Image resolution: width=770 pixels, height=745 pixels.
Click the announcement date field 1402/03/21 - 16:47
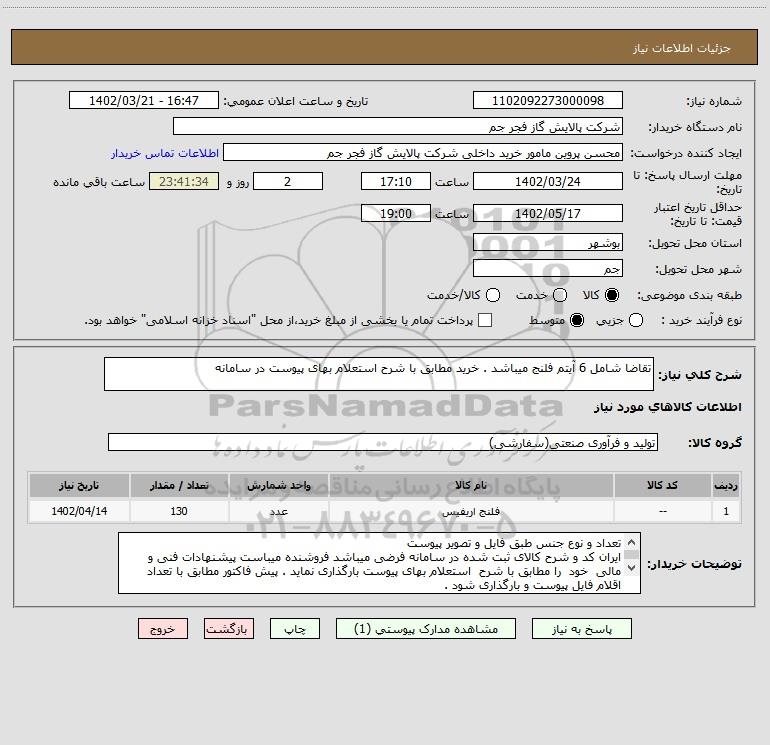tap(144, 101)
